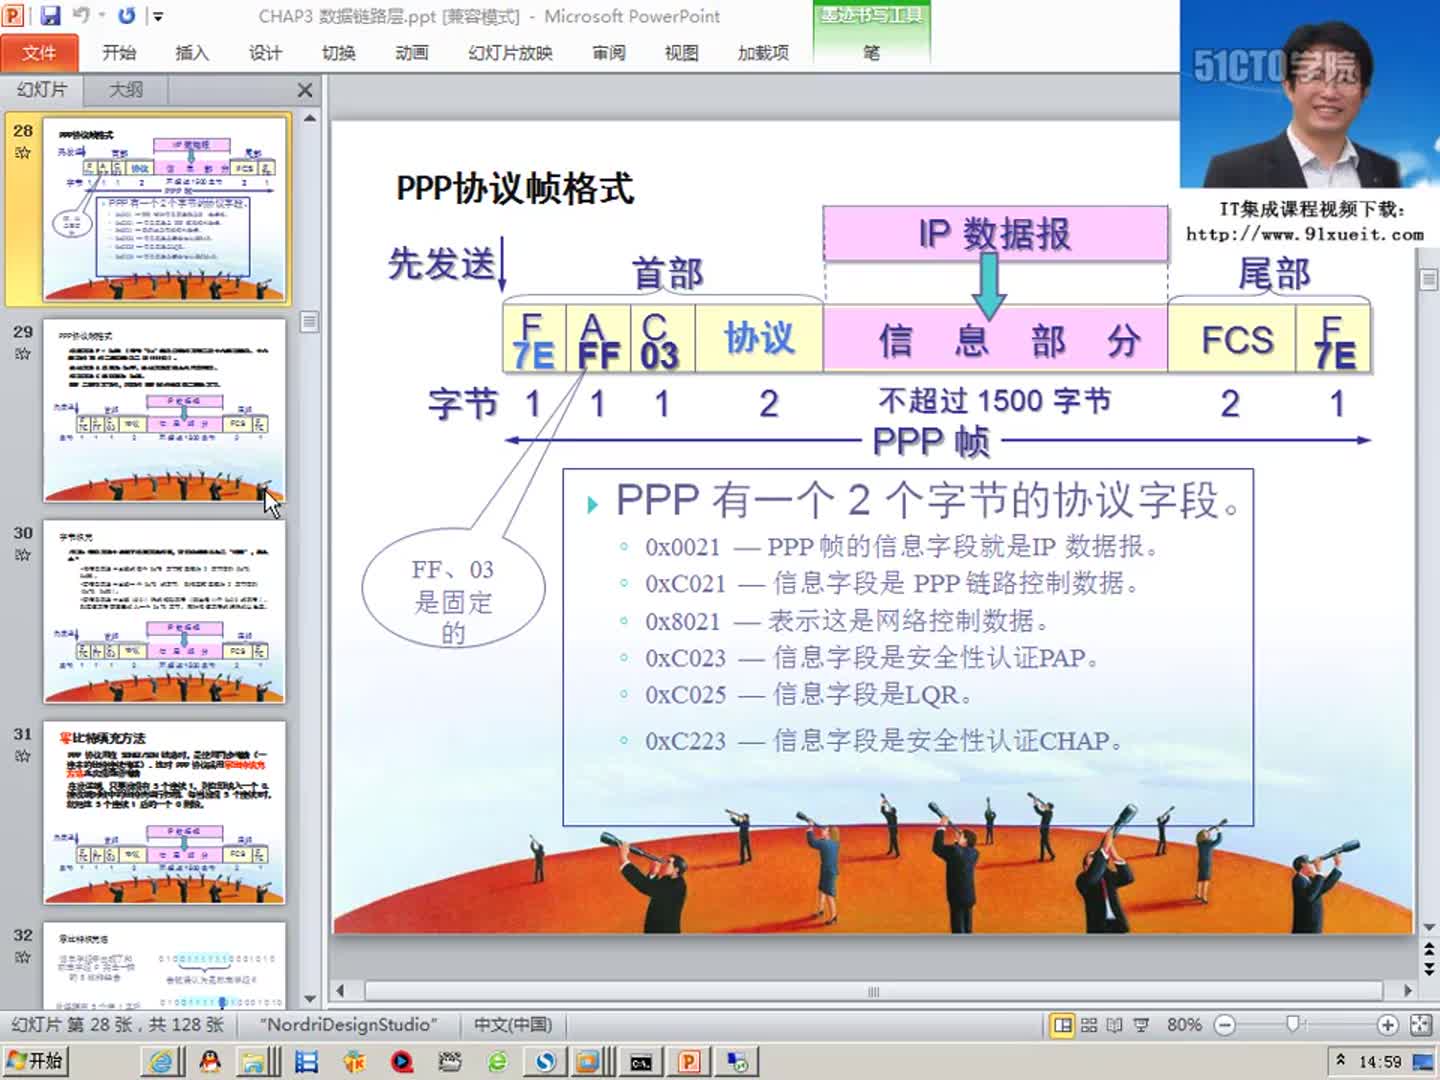
Task: Click the bullet line 0x8021 text
Action: [x=847, y=621]
